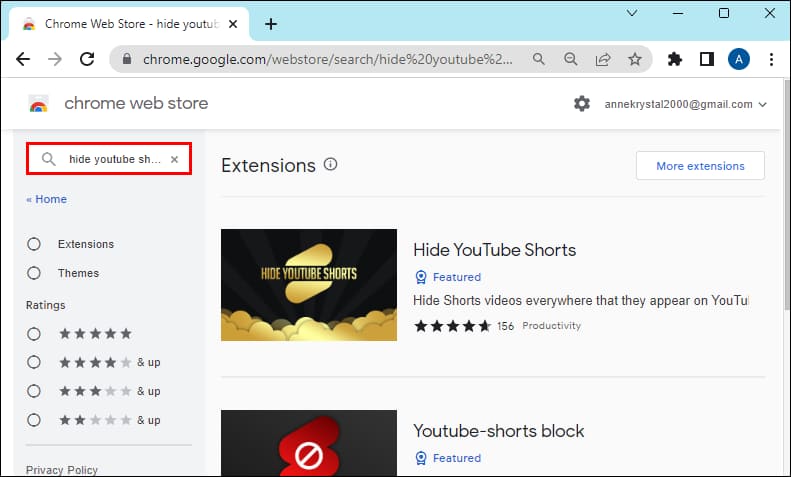This screenshot has height=477, width=791.
Task: Click the chrome web store logo
Action: (x=38, y=104)
